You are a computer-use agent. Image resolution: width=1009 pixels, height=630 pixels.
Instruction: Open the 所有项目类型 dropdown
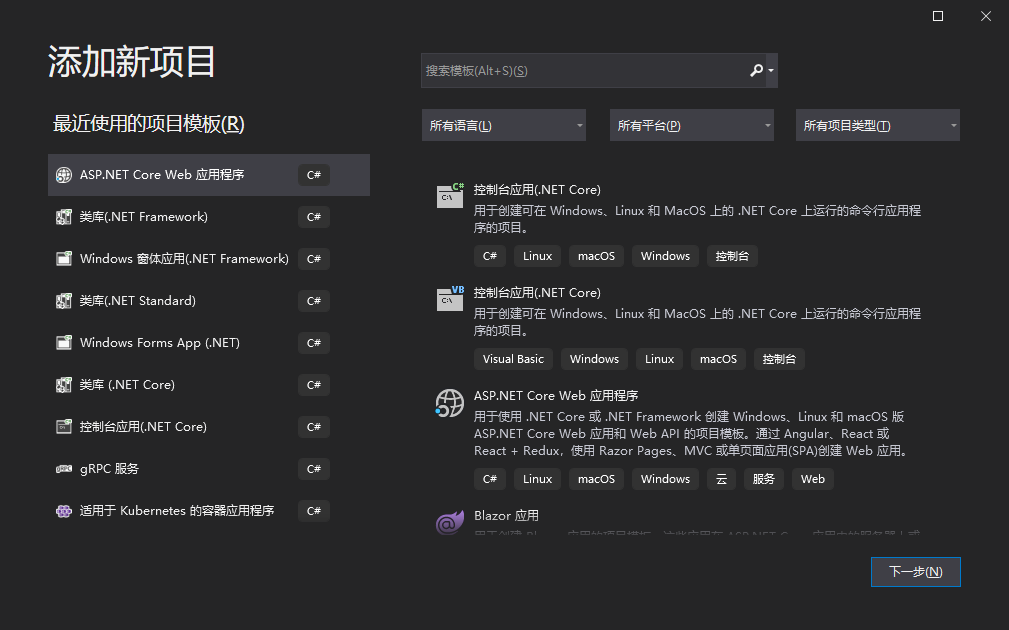pyautogui.click(x=877, y=124)
